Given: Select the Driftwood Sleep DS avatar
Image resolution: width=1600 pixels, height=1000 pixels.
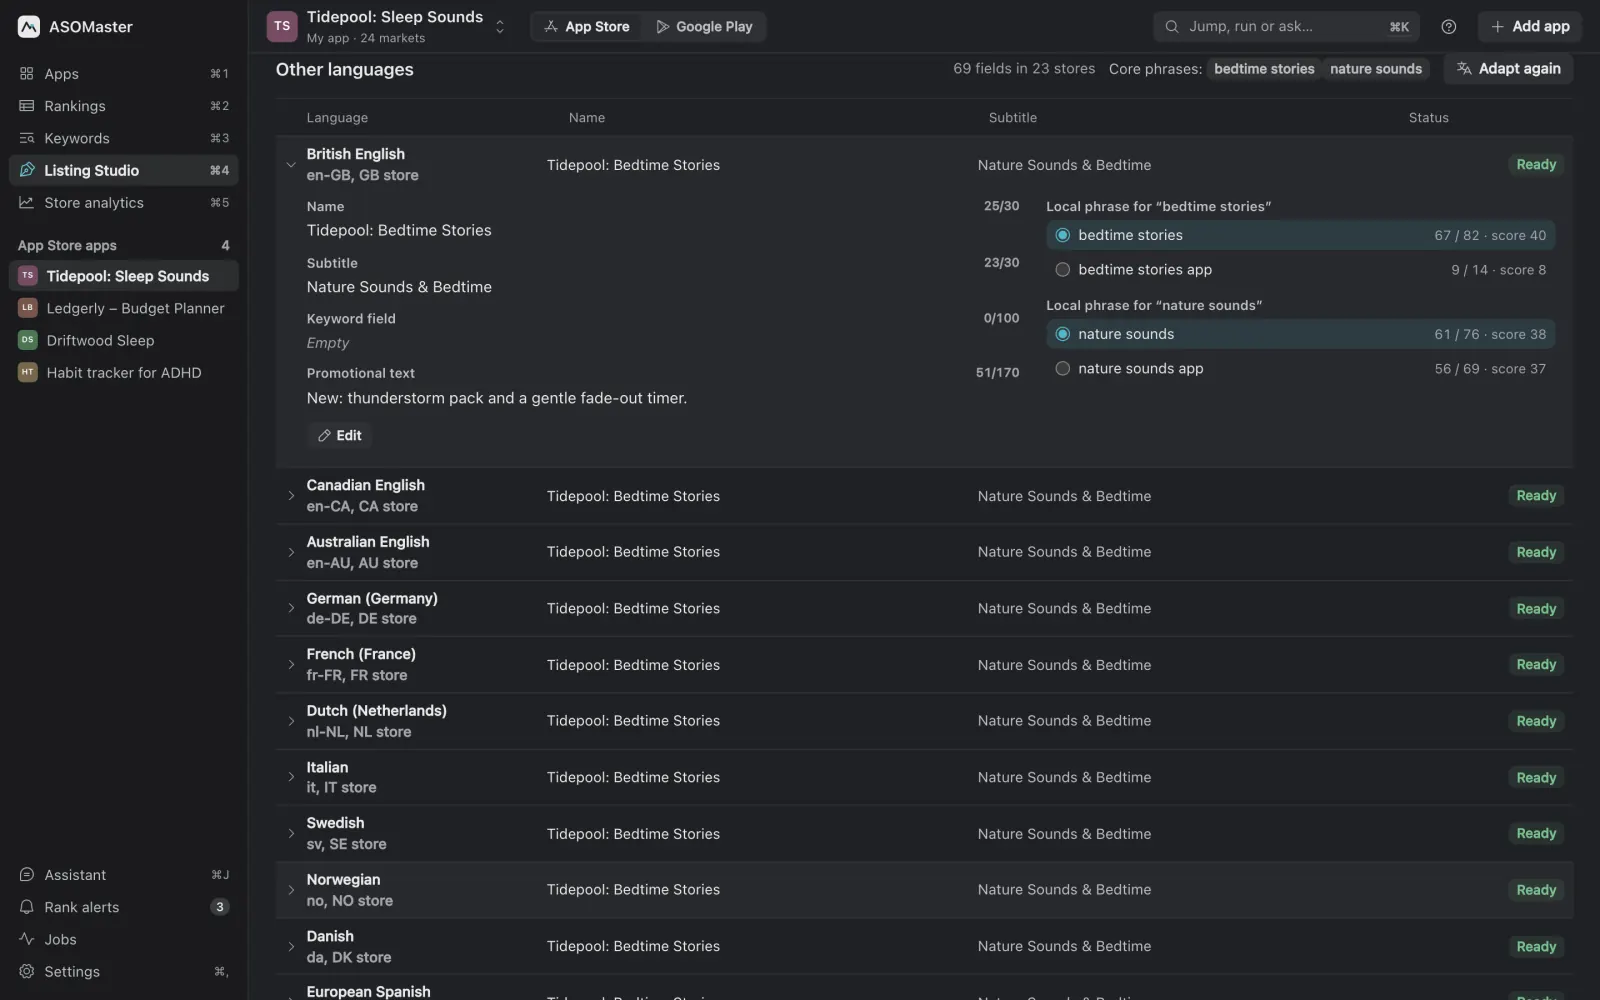Looking at the screenshot, I should tap(28, 340).
